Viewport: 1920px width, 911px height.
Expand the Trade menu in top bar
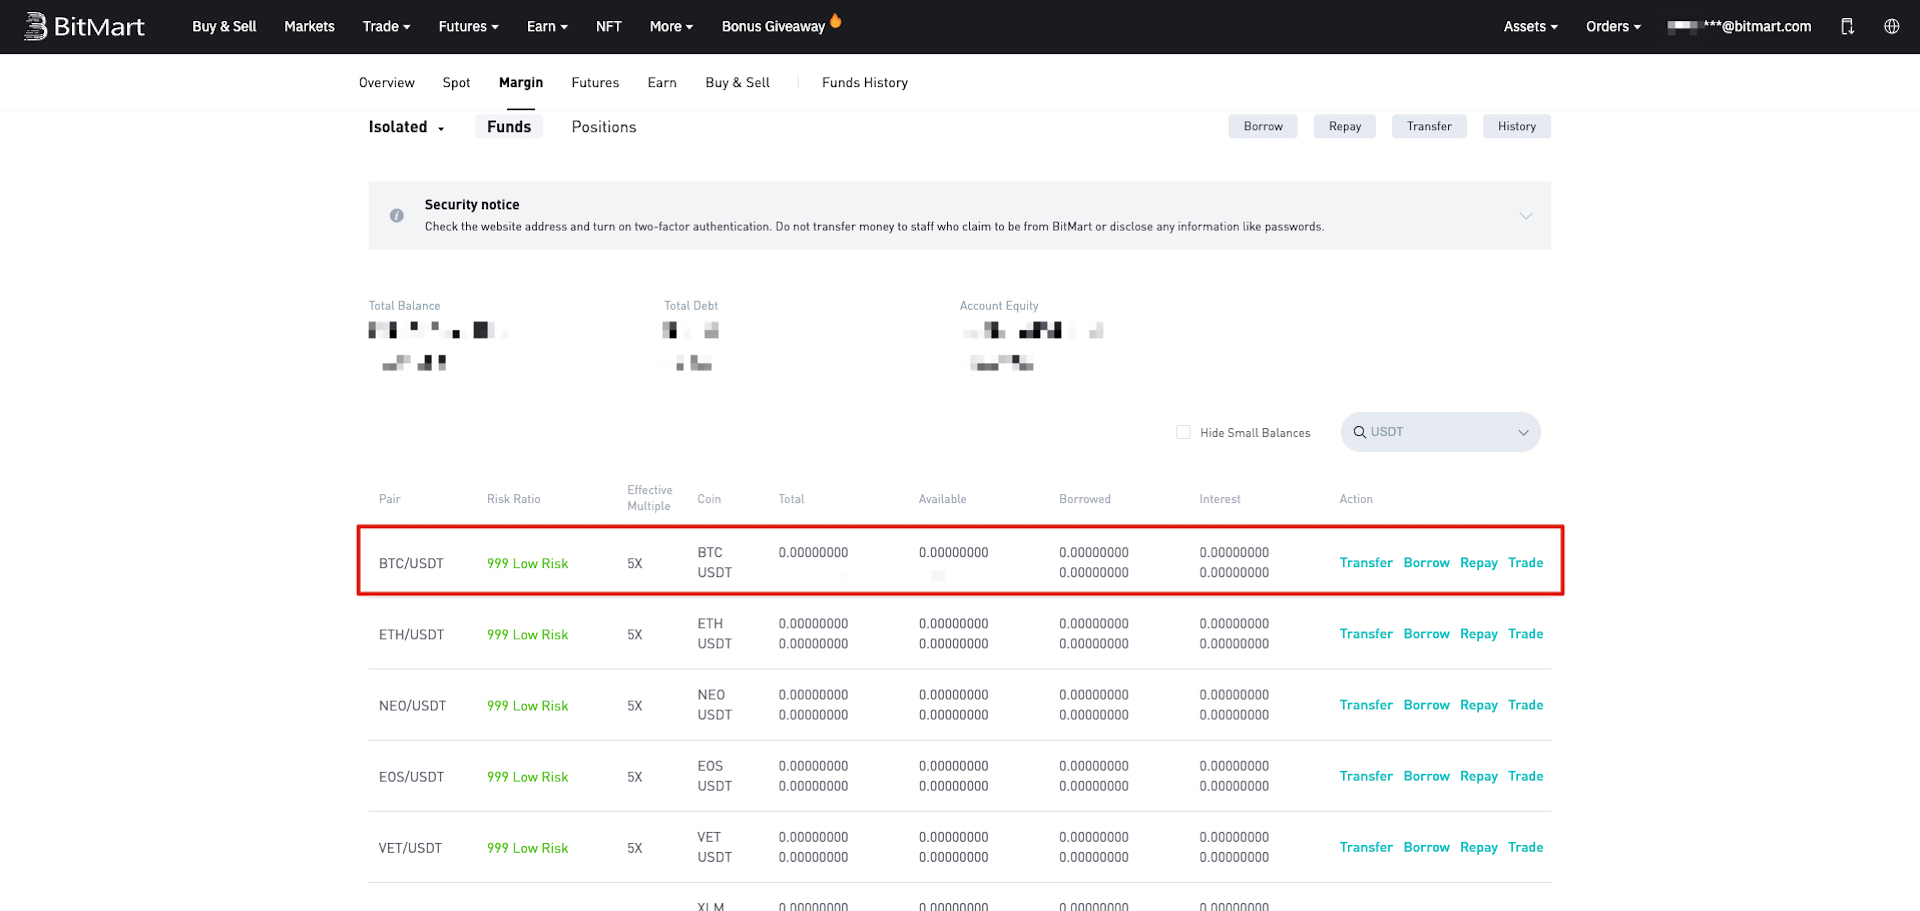[386, 27]
